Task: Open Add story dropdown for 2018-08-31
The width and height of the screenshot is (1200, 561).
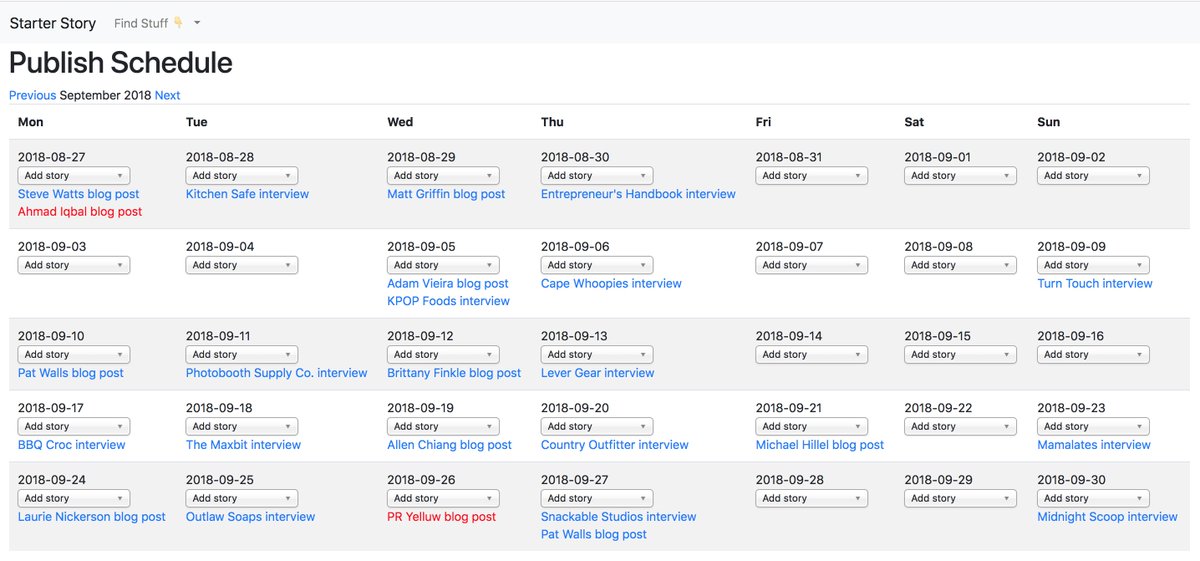Action: pyautogui.click(x=812, y=176)
